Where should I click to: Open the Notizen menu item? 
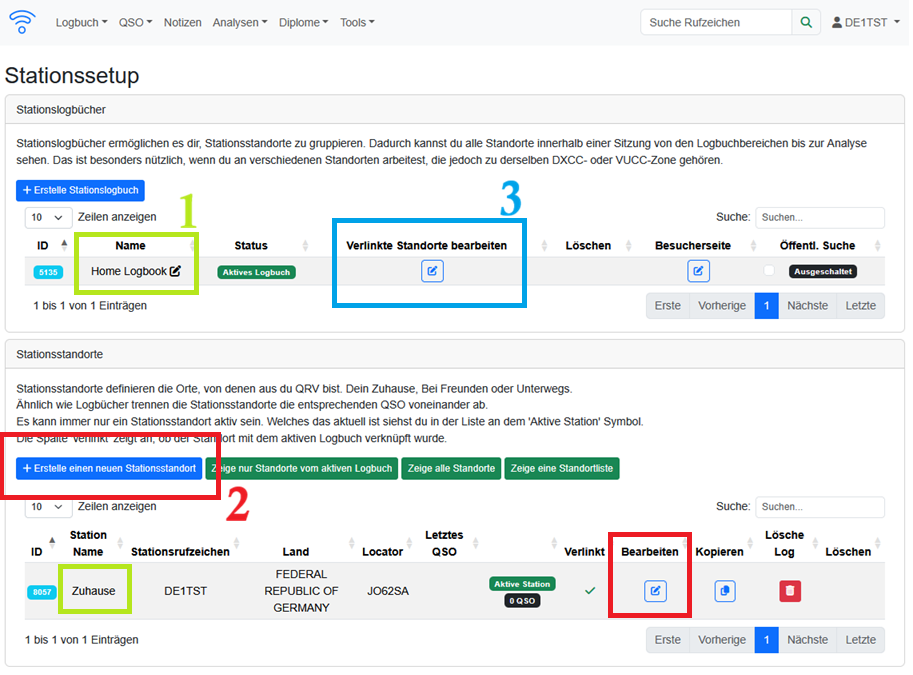coord(182,22)
